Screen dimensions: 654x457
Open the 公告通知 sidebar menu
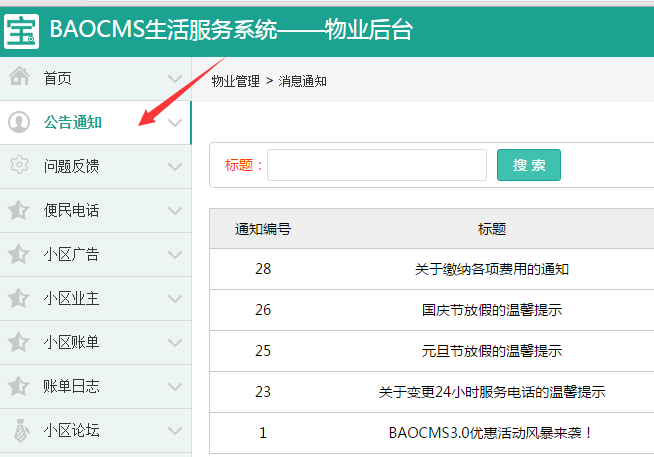click(x=96, y=123)
